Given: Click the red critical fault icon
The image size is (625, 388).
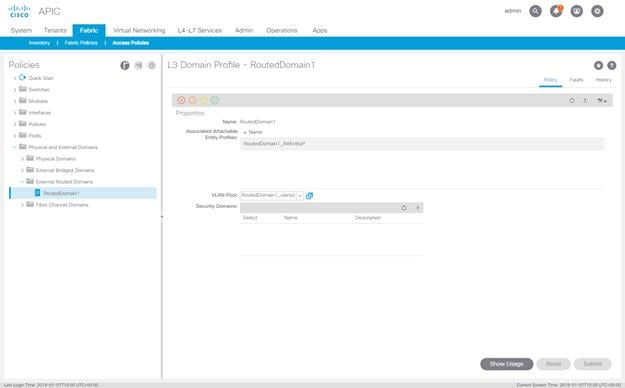Looking at the screenshot, I should [x=181, y=100].
